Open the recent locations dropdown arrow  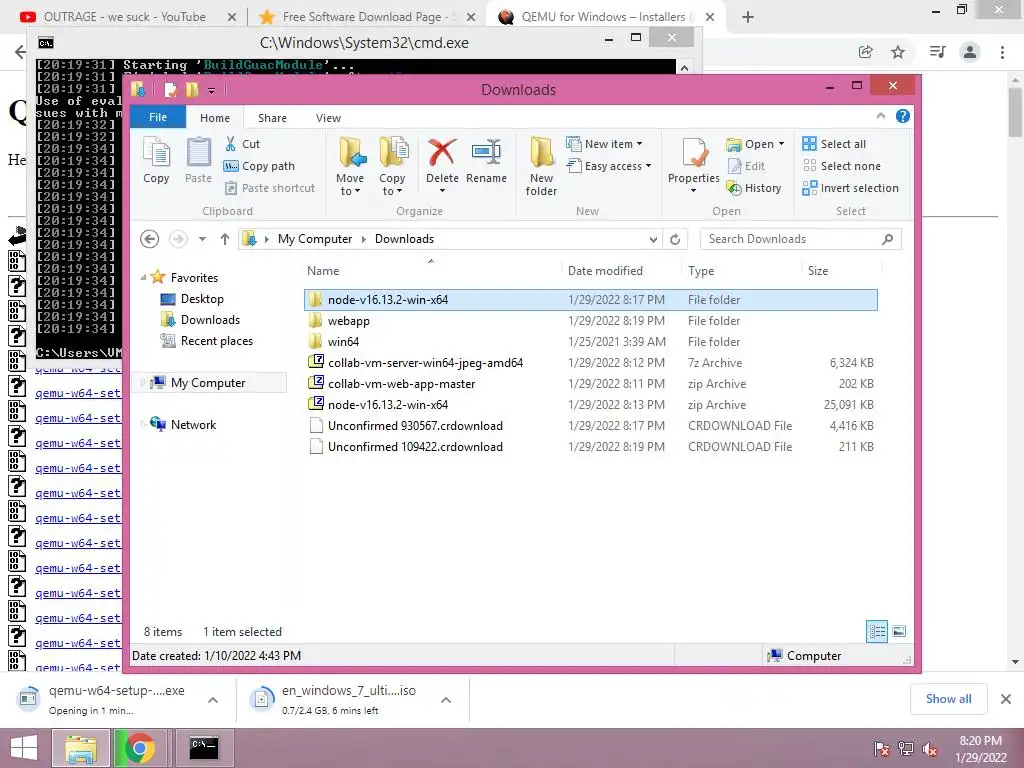[202, 239]
